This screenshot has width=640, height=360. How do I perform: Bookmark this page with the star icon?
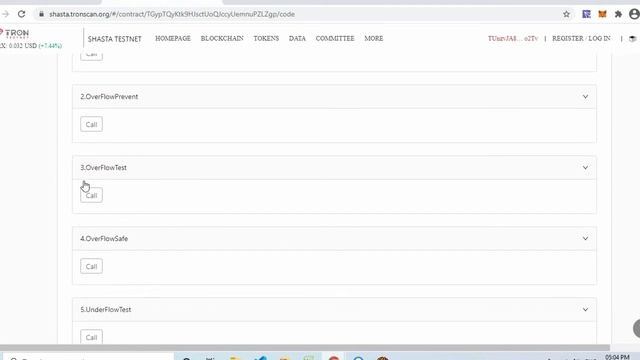pos(567,14)
